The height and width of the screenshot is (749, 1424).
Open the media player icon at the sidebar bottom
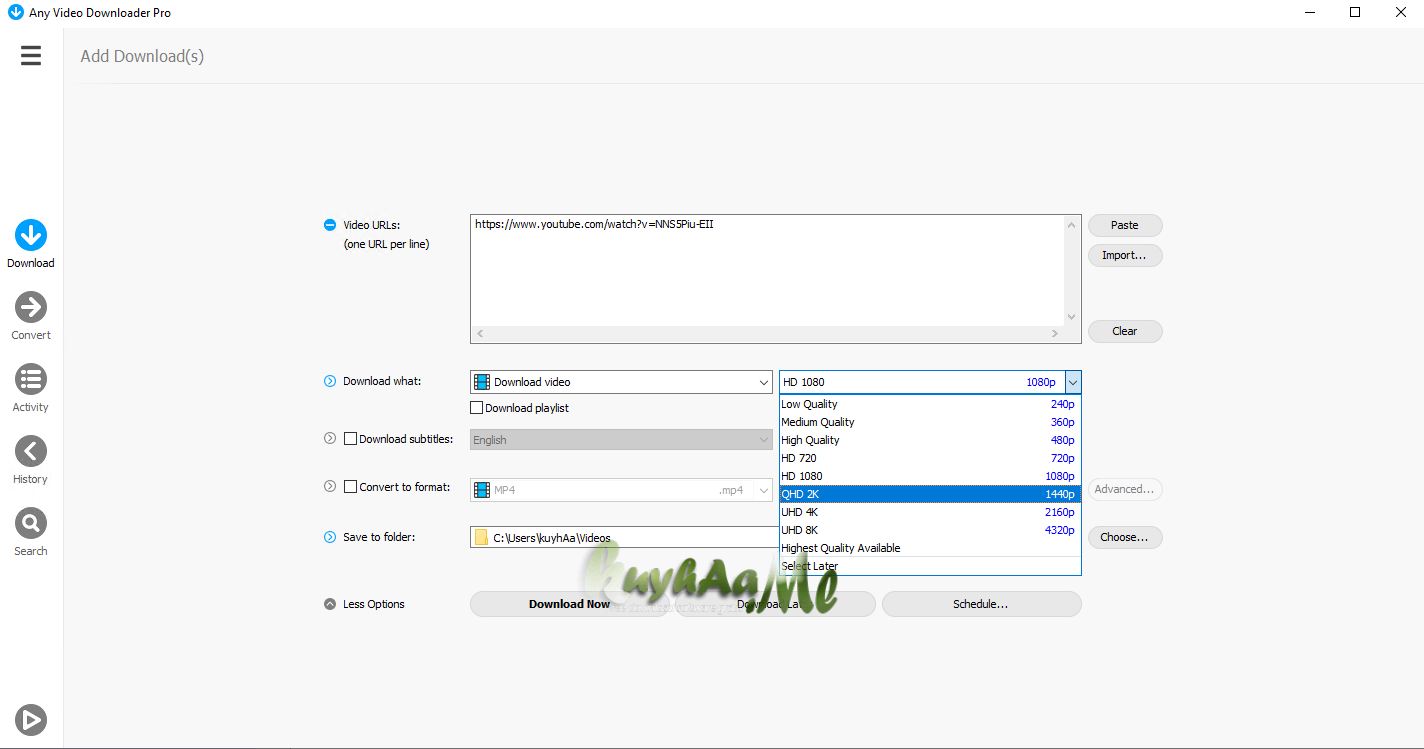click(31, 719)
